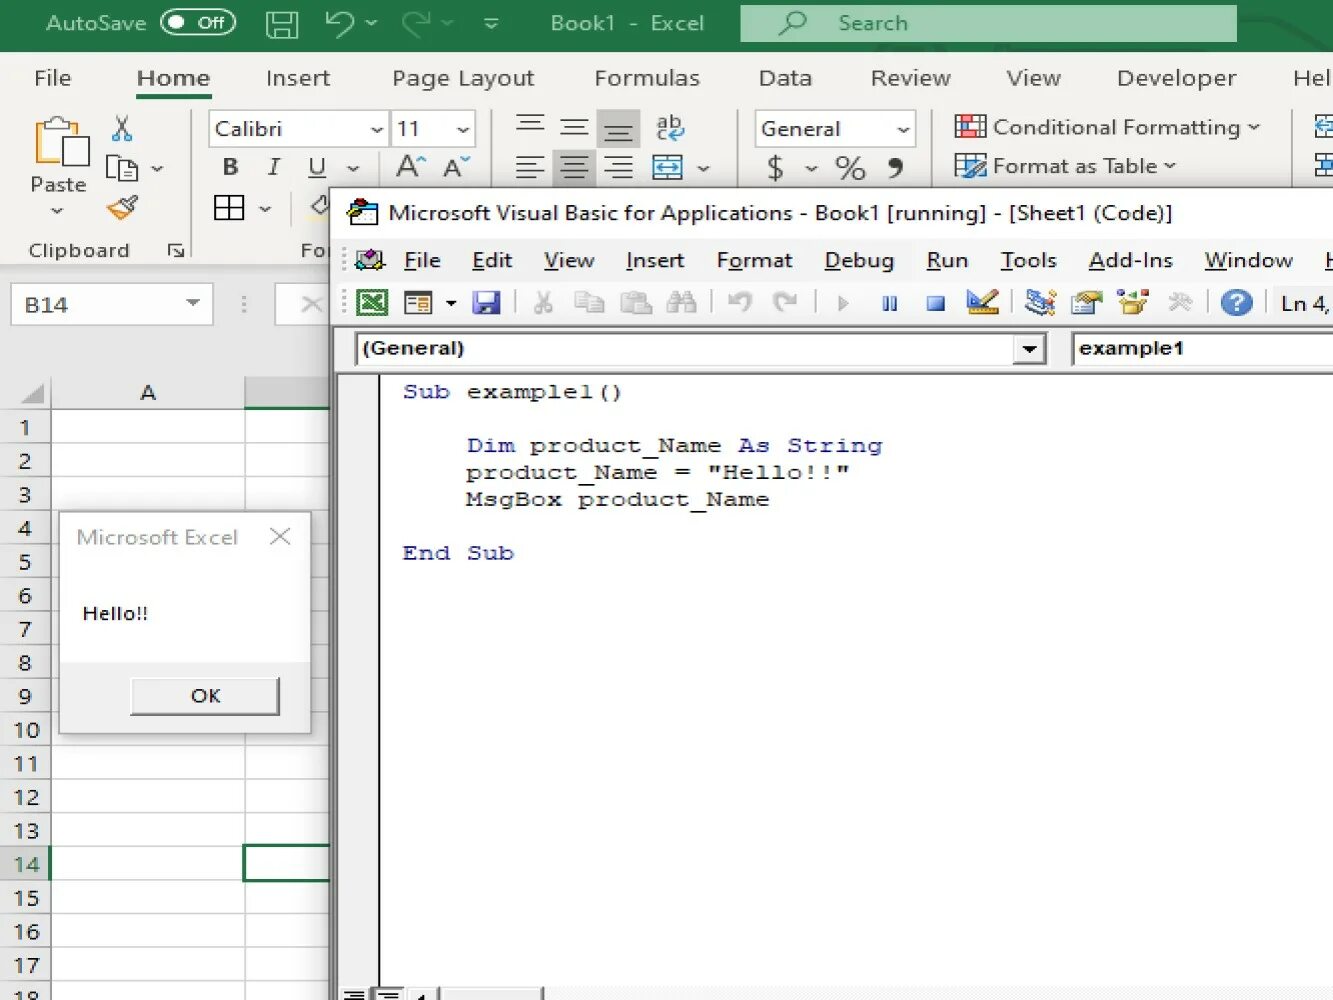Click the VBA Save floppy icon
Viewport: 1333px width, 1000px height.
(486, 302)
